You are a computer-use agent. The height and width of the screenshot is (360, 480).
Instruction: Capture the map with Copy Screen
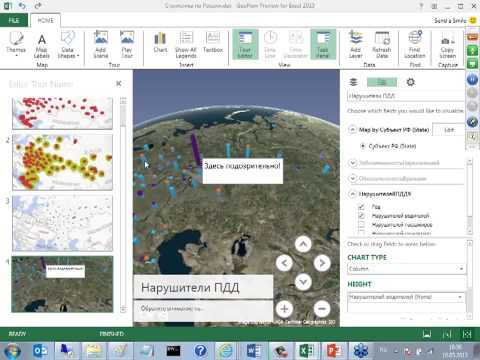pos(447,45)
